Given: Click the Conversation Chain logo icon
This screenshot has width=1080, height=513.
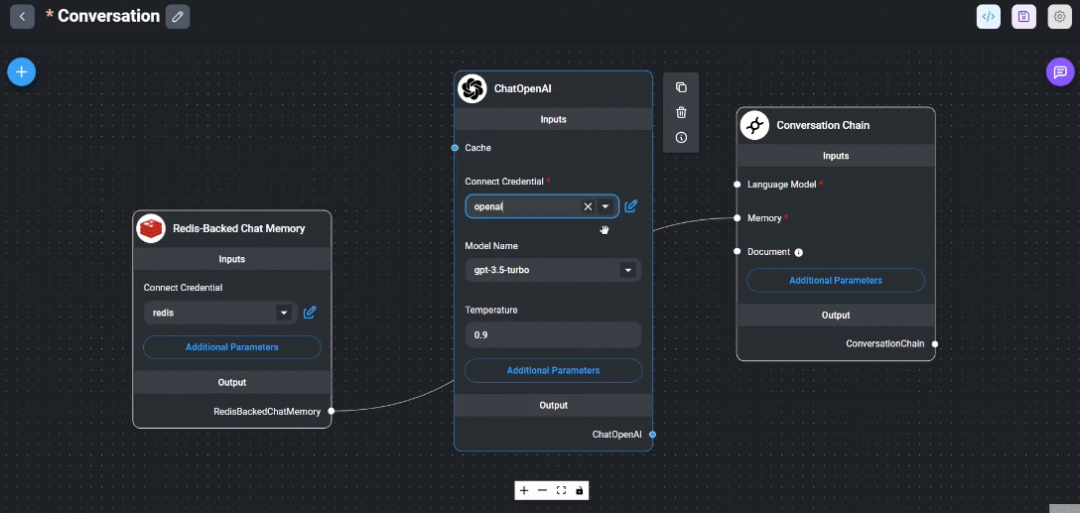Looking at the screenshot, I should [754, 125].
